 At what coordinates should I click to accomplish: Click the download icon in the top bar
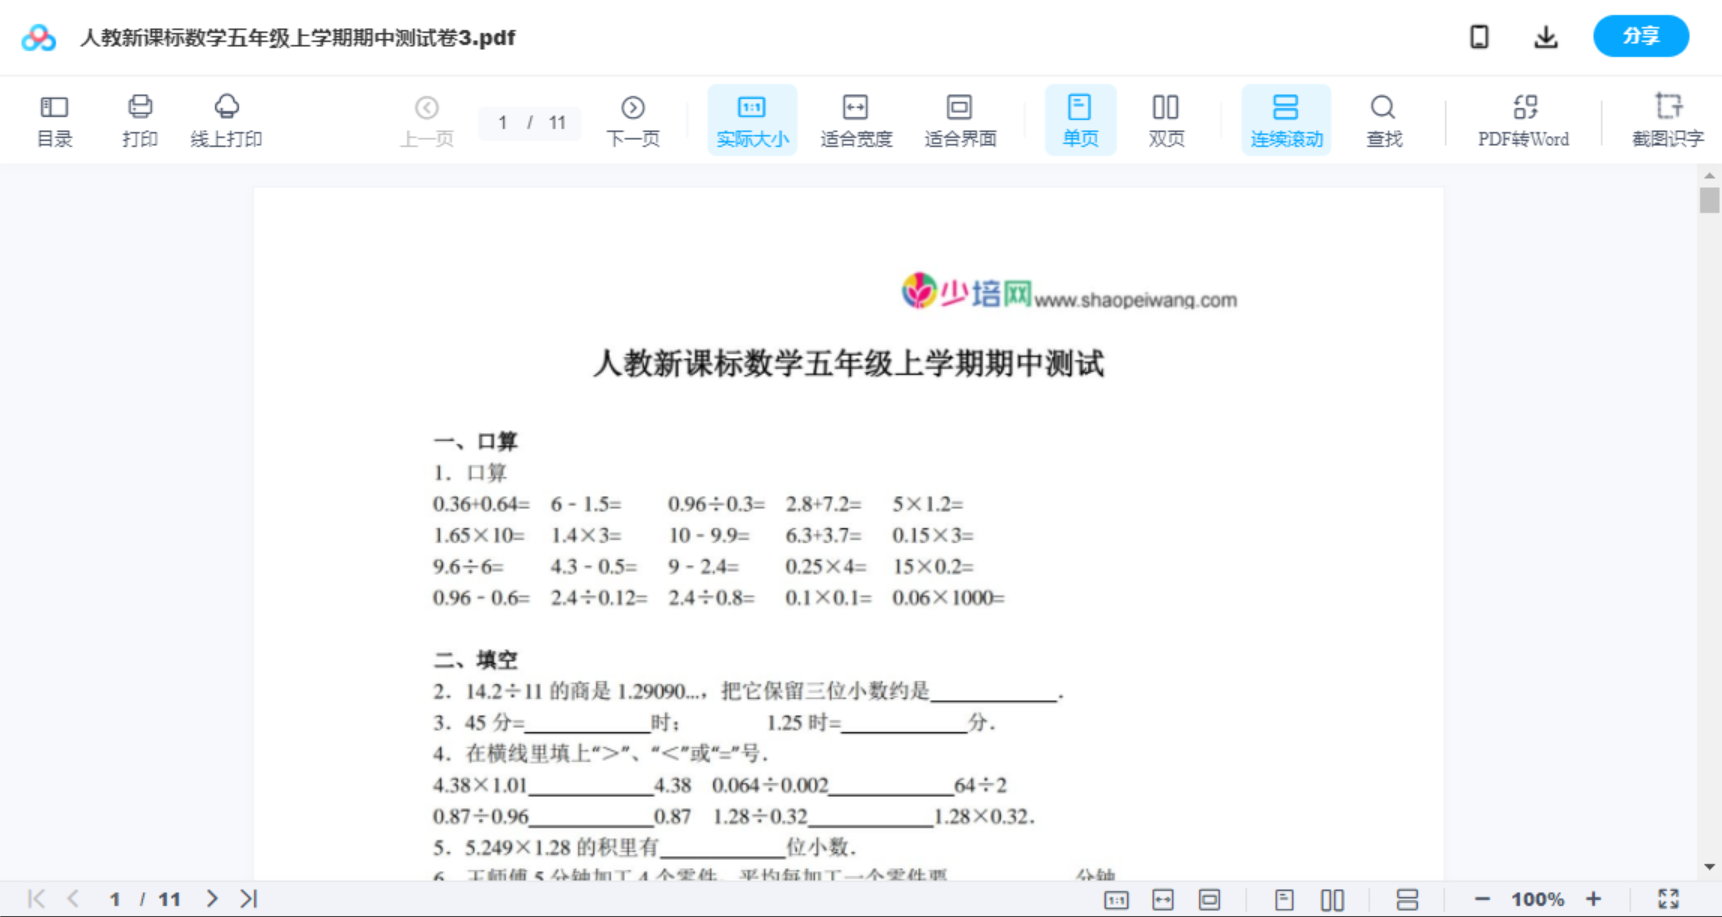pyautogui.click(x=1545, y=36)
